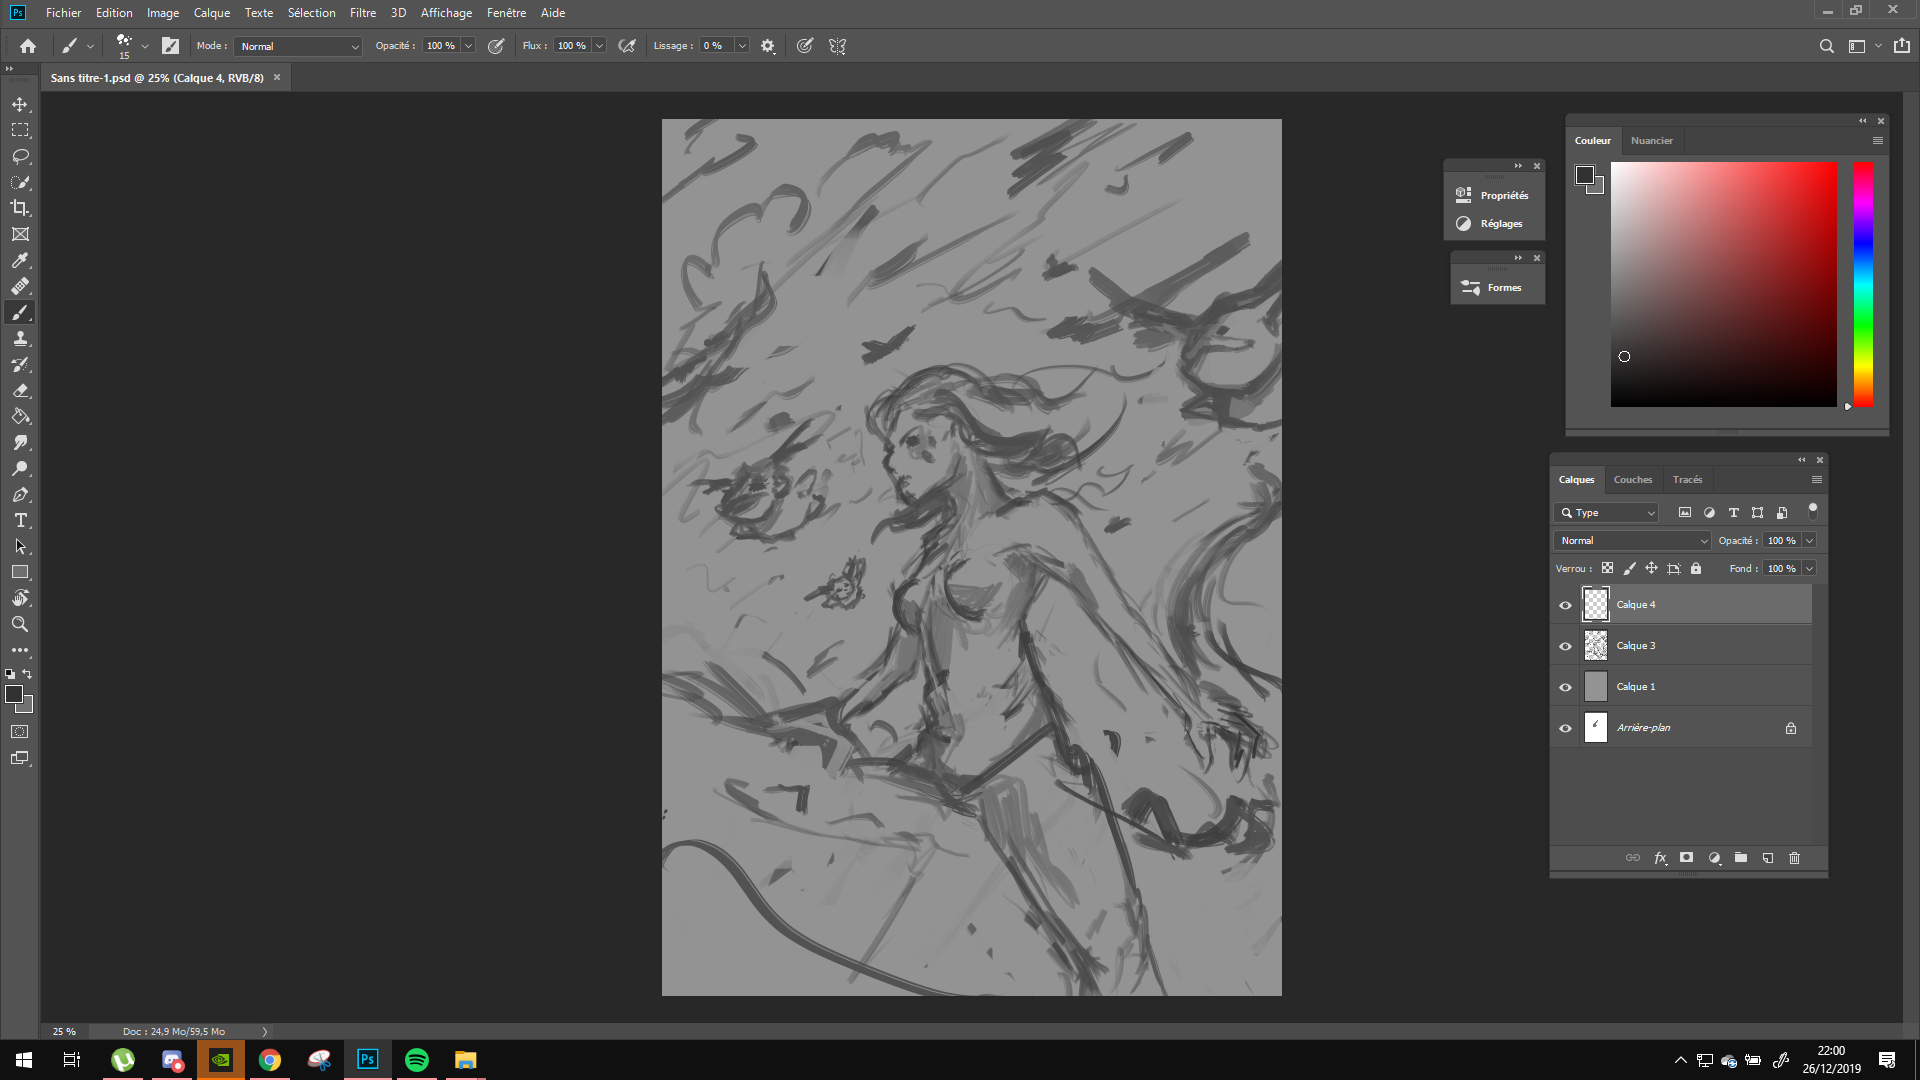Image resolution: width=1920 pixels, height=1080 pixels.
Task: Switch to the Couches tab
Action: (1632, 480)
